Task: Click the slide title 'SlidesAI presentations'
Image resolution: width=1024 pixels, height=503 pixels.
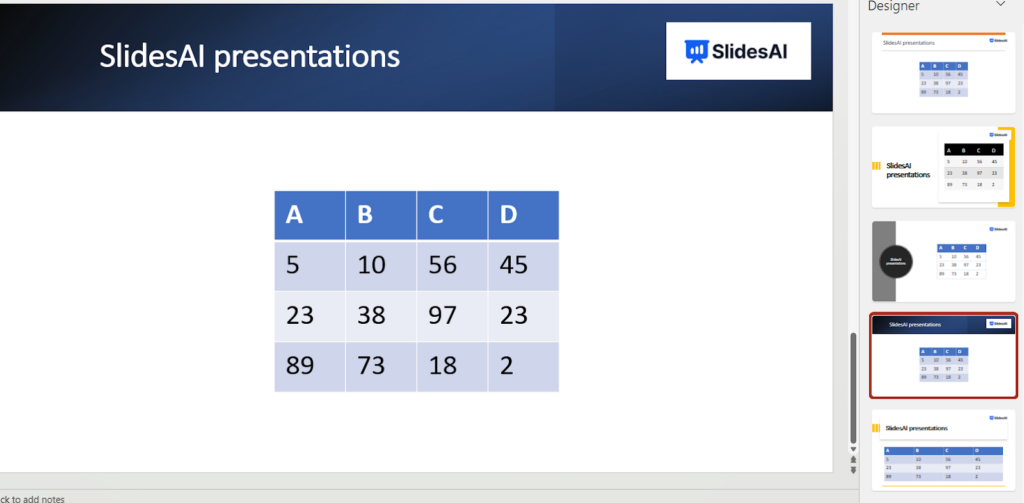Action: 249,56
